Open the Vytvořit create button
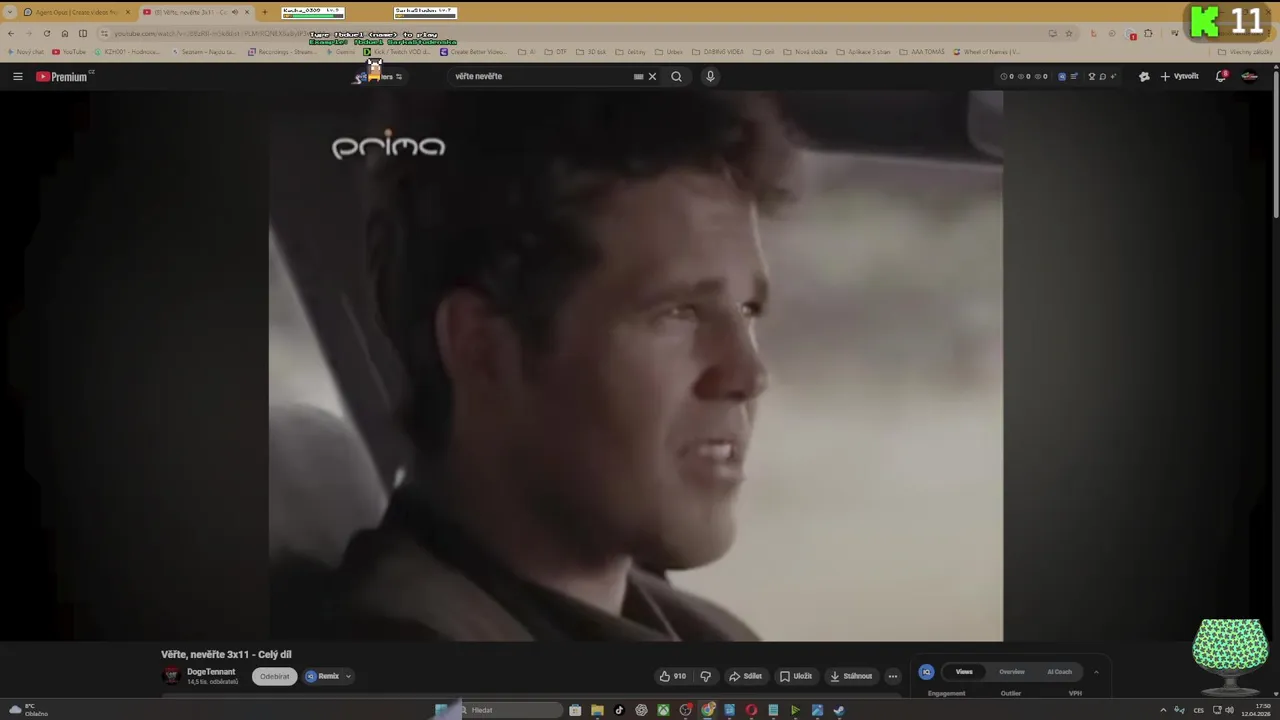The image size is (1280, 720). pos(1179,76)
